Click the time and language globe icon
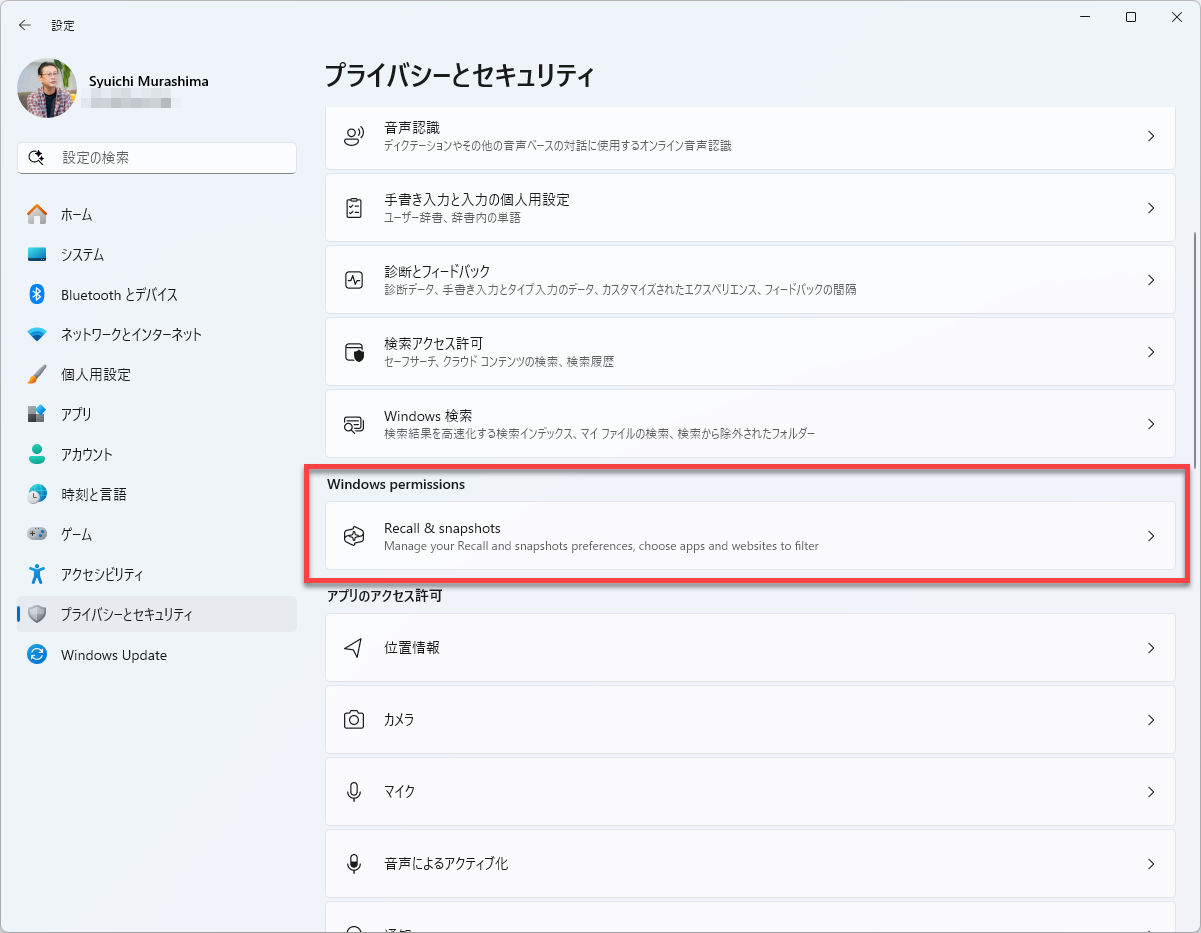The image size is (1201, 933). pyautogui.click(x=37, y=494)
